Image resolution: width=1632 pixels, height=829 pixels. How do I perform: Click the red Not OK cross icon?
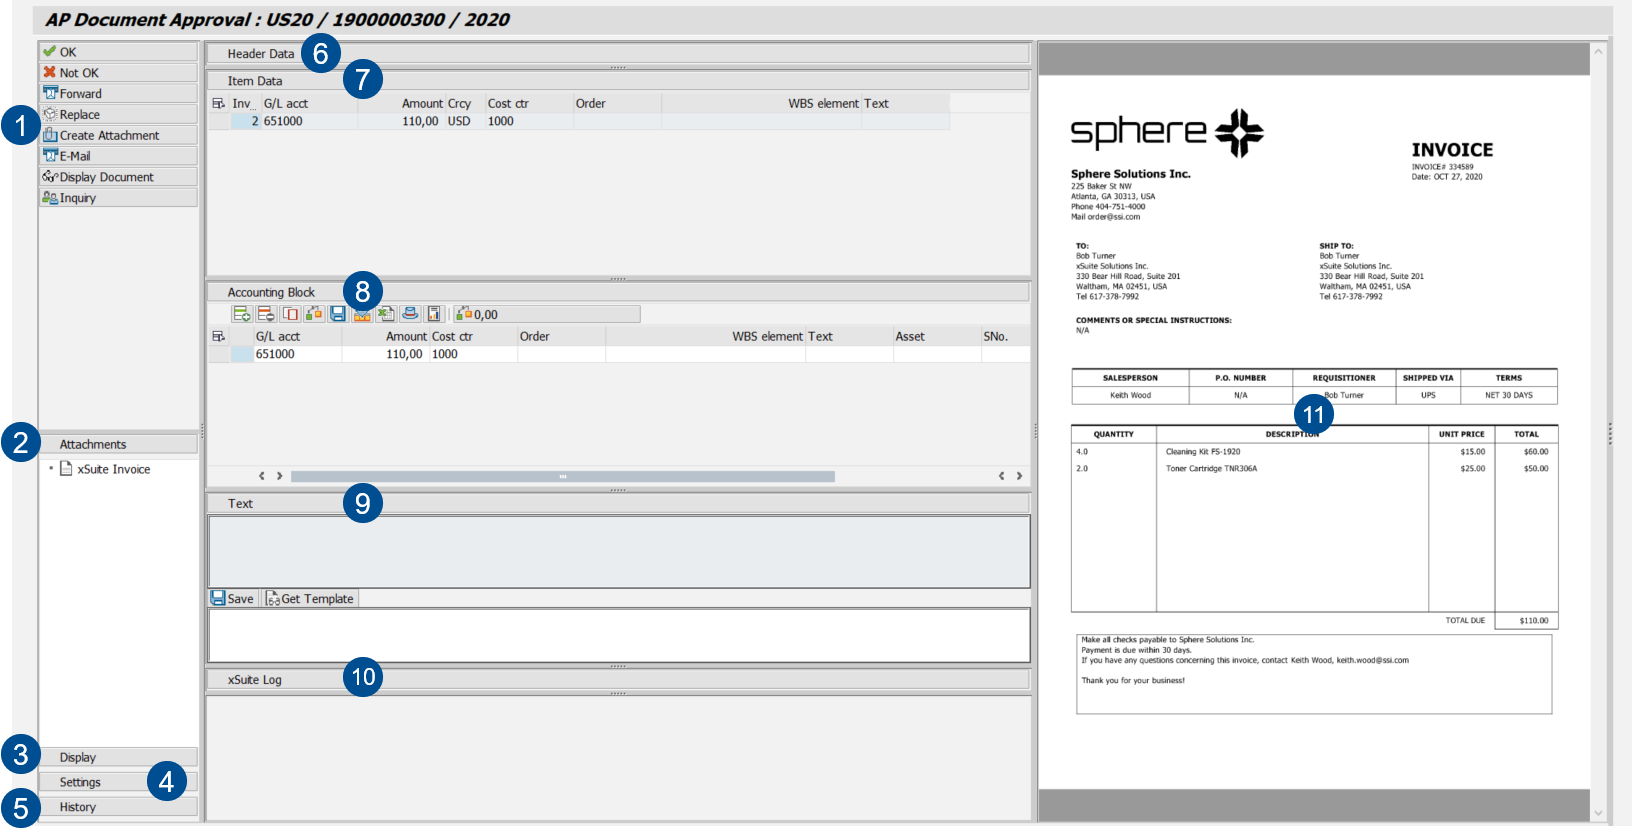(49, 72)
